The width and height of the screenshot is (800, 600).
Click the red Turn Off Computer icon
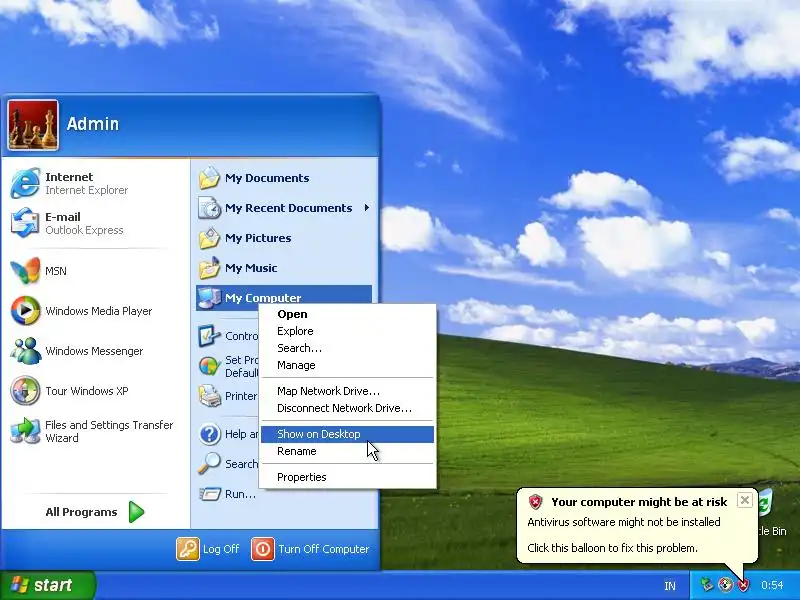263,549
